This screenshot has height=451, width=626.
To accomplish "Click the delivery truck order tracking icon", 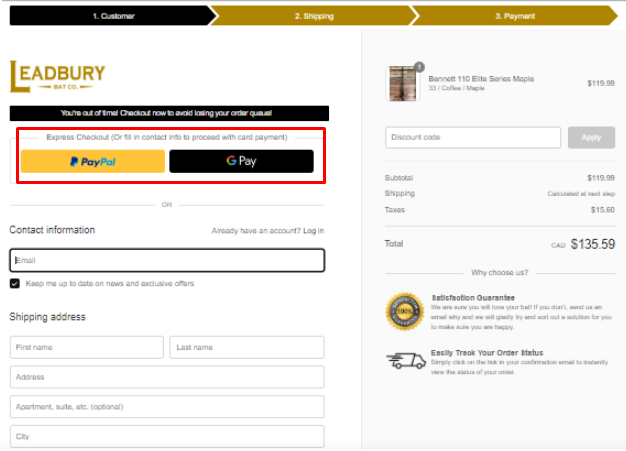I will coord(406,361).
